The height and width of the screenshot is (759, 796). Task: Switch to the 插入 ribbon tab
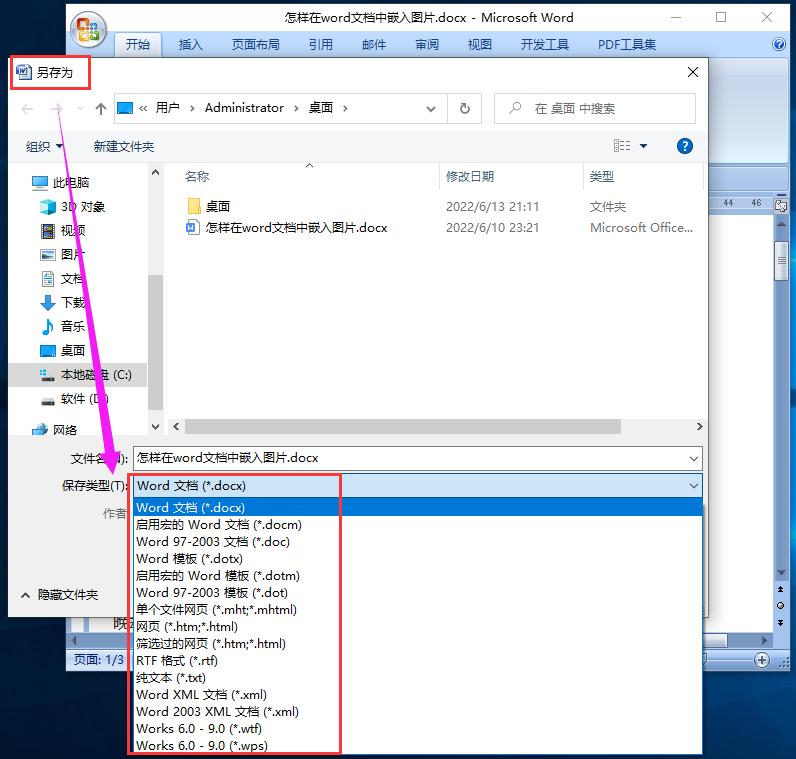point(191,45)
